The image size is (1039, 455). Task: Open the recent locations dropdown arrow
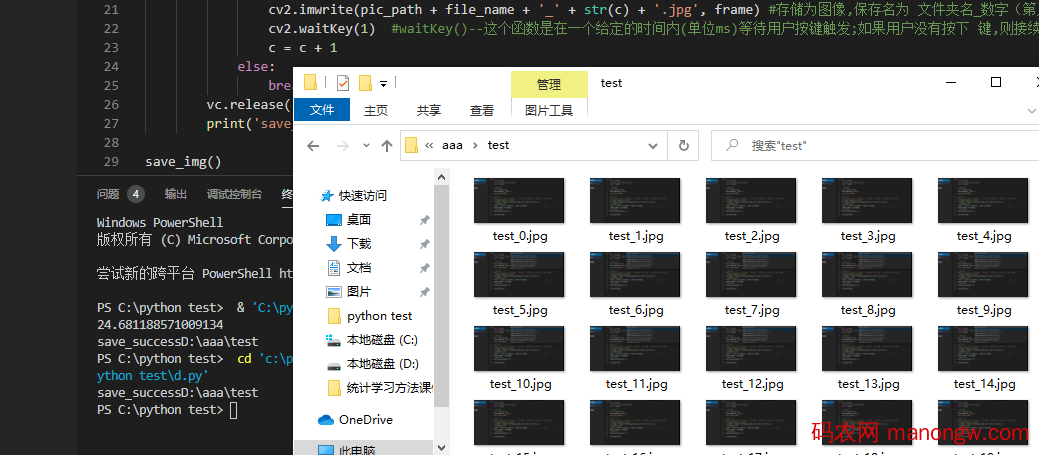(364, 146)
